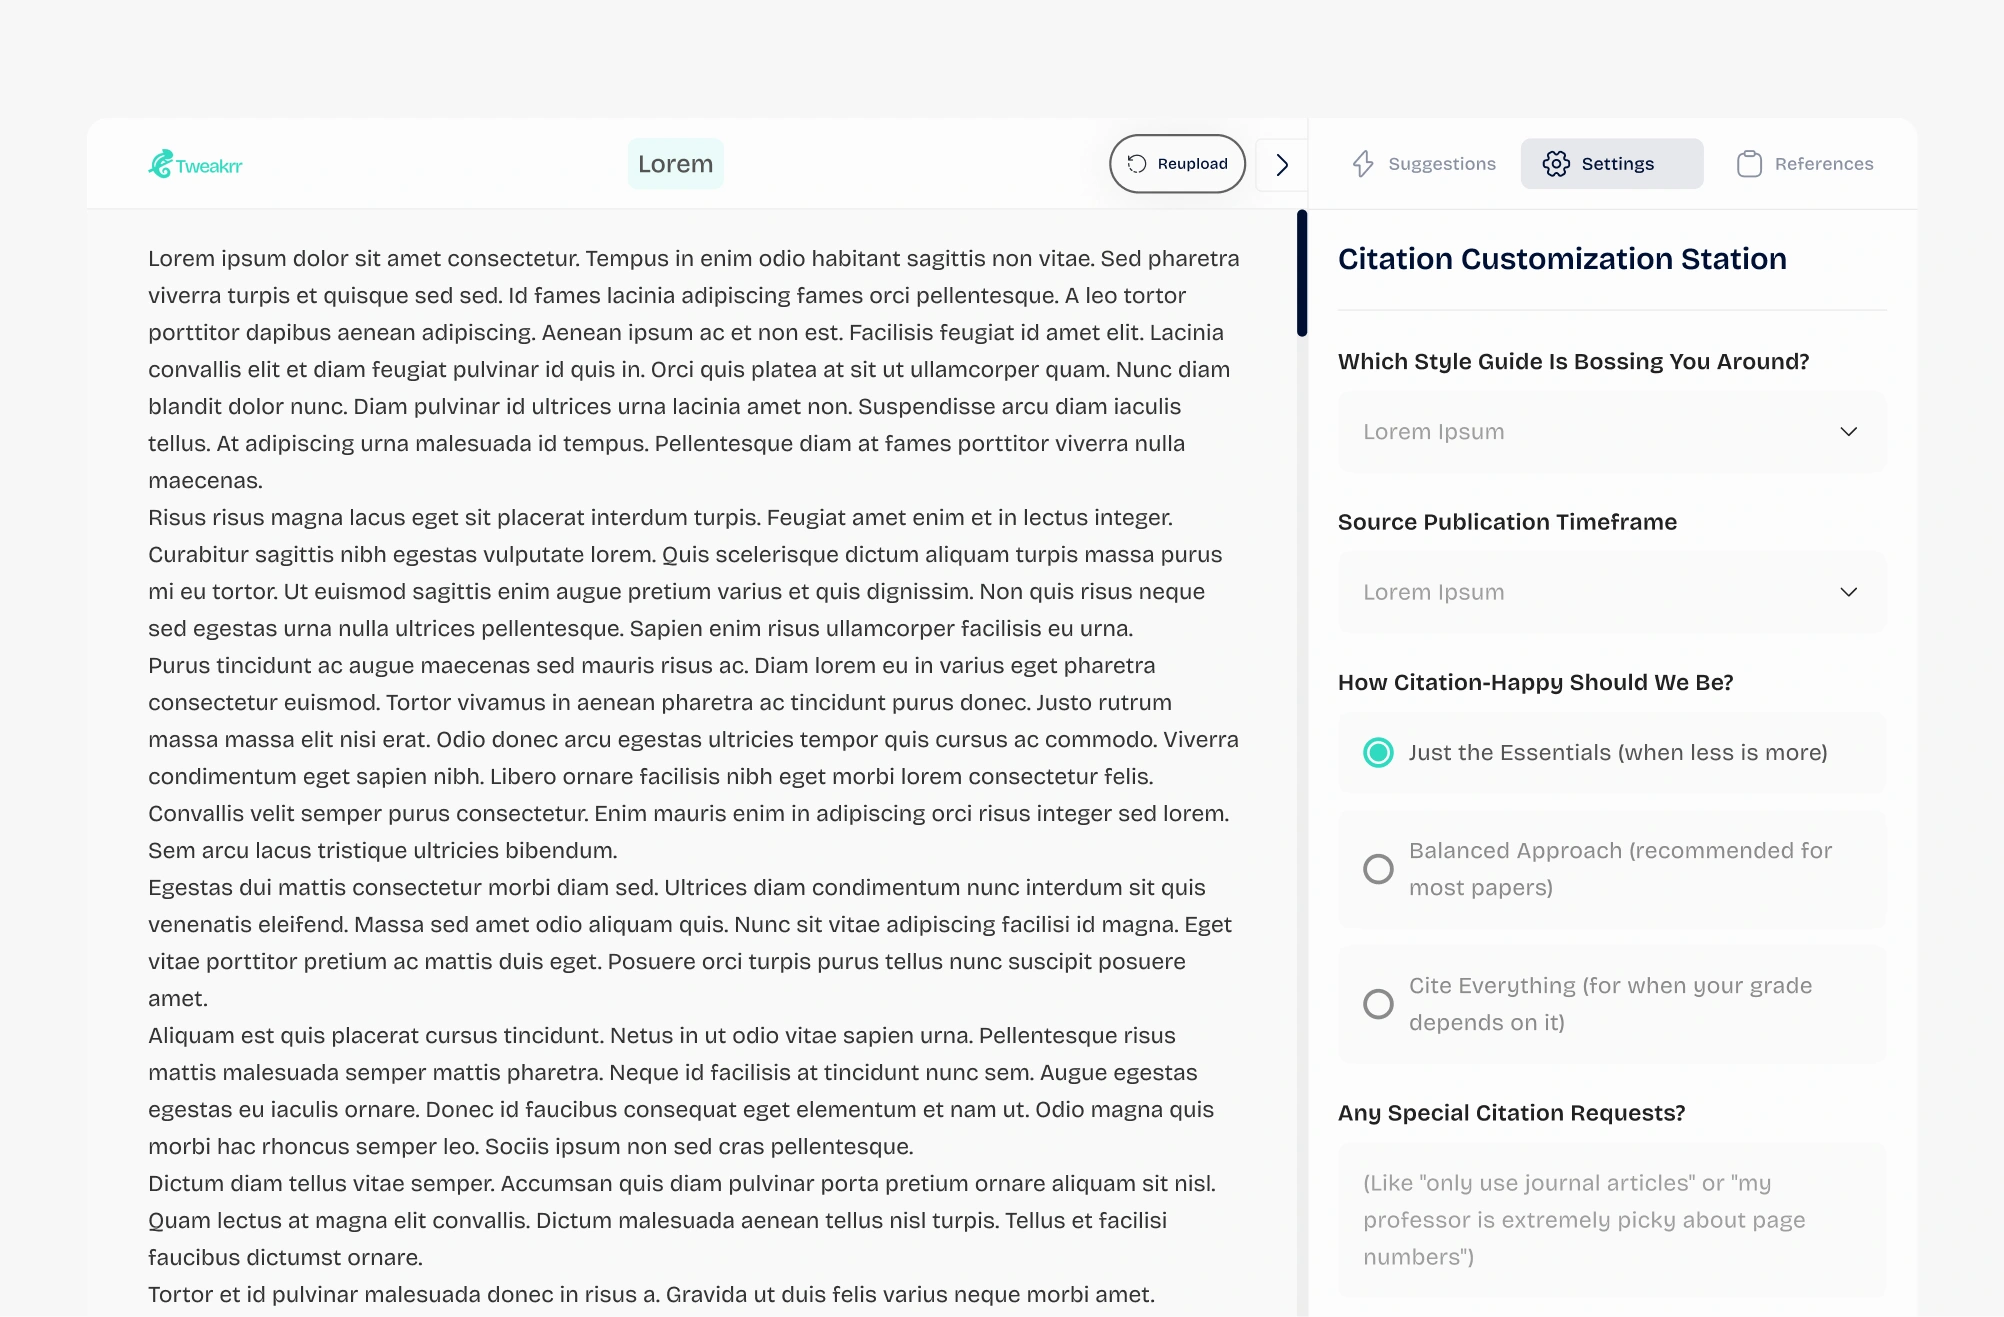2004x1317 pixels.
Task: Click the Lorem document title label
Action: (x=675, y=164)
